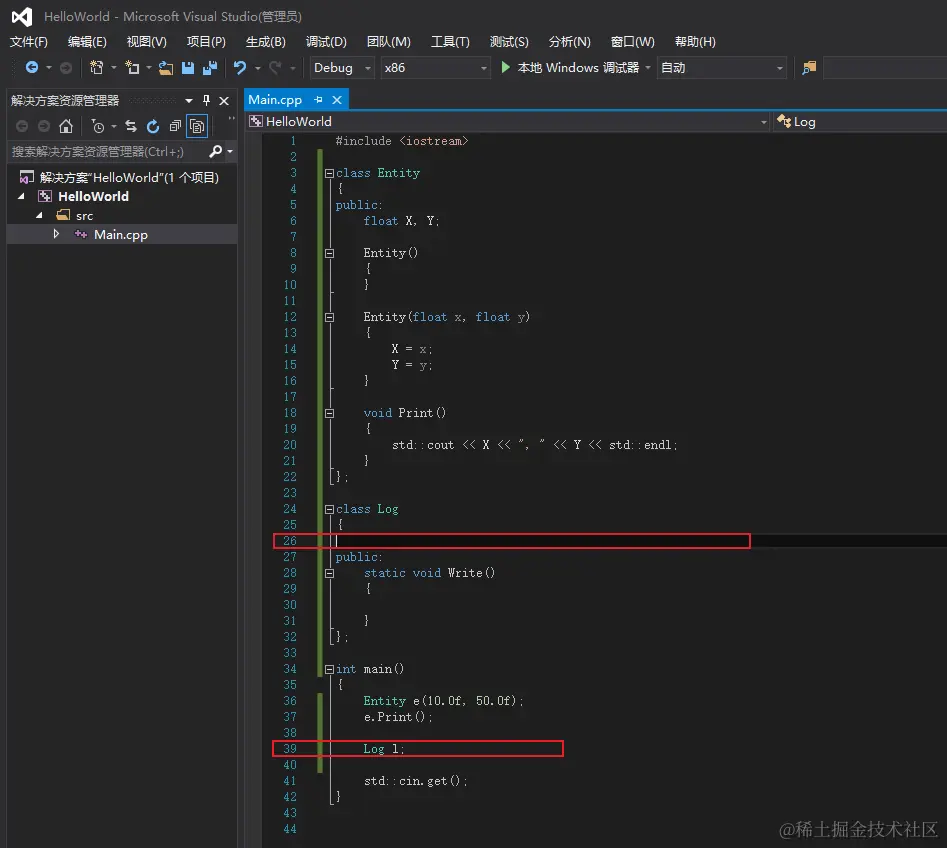Image resolution: width=947 pixels, height=848 pixels.
Task: Expand the Main.cpp tree node
Action: tap(57, 234)
